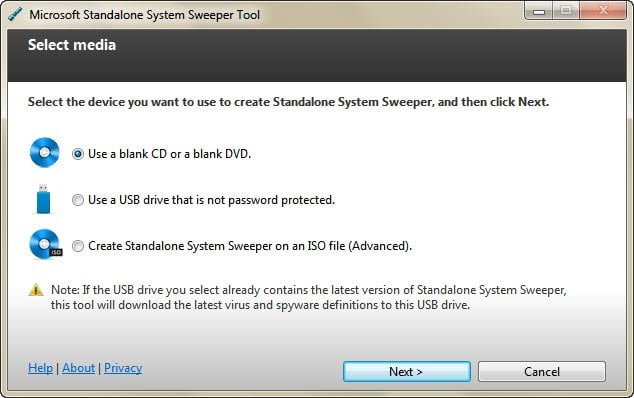
Task: Click the disc icon with ISO badge
Action: coord(46,244)
